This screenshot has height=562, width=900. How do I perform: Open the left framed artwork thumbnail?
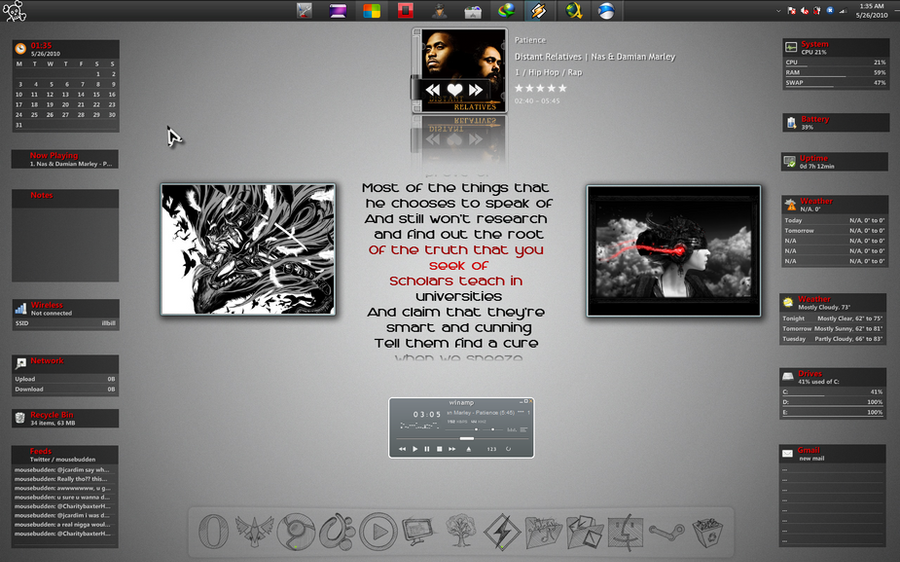pos(248,249)
